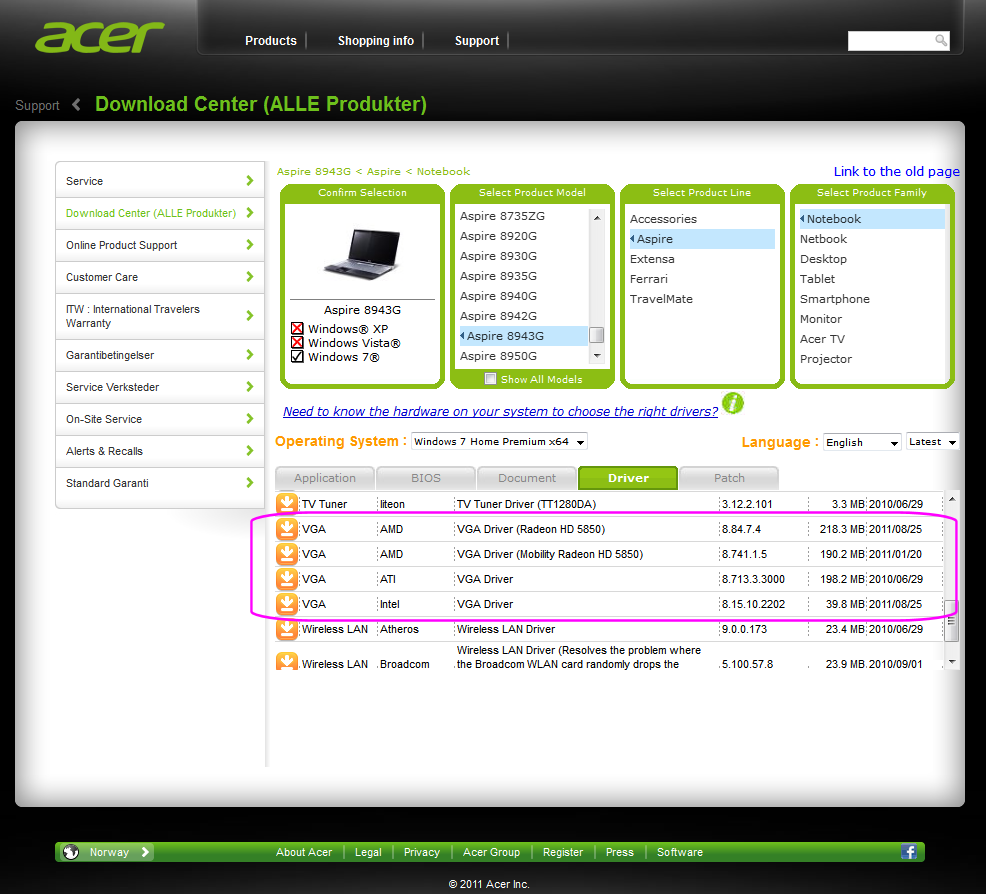Open the Latest version dropdown
Viewport: 986px width, 894px height.
tap(933, 442)
